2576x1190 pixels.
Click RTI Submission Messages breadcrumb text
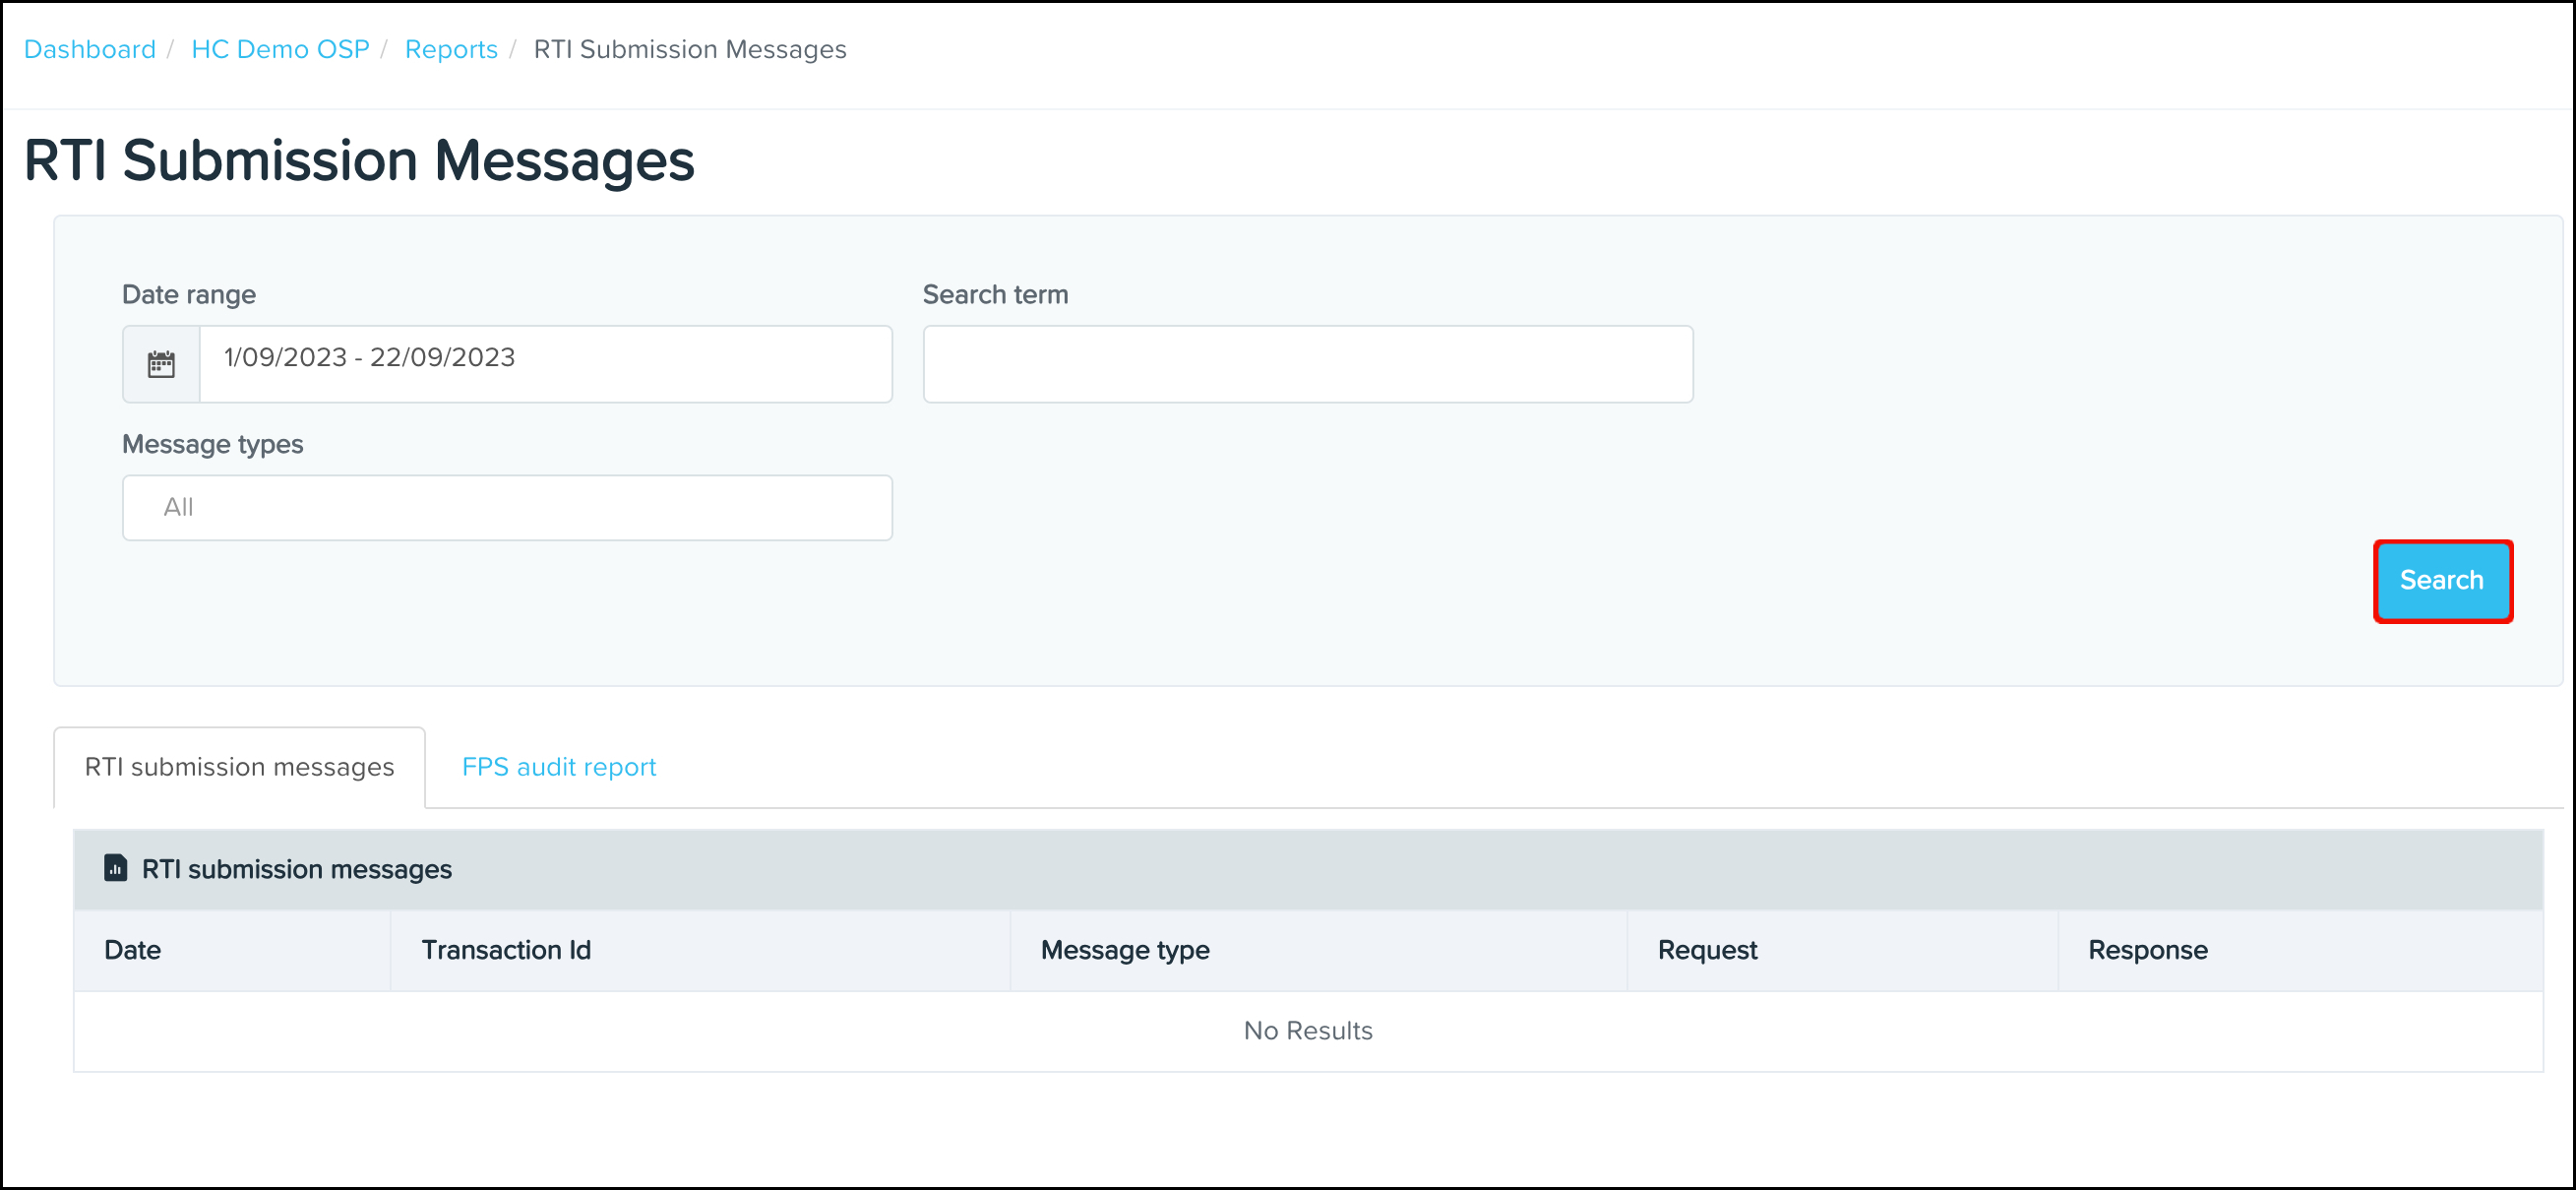689,48
